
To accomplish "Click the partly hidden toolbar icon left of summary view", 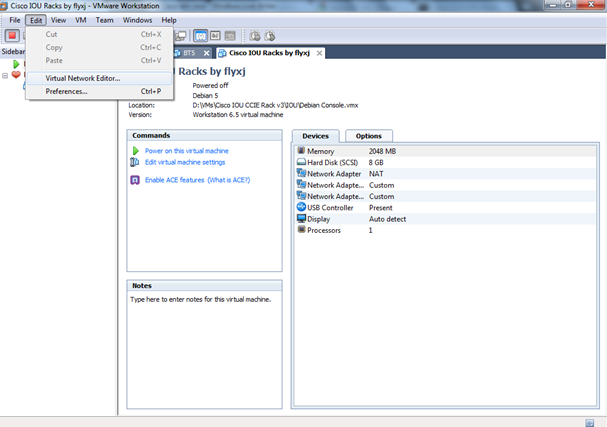I will 181,36.
